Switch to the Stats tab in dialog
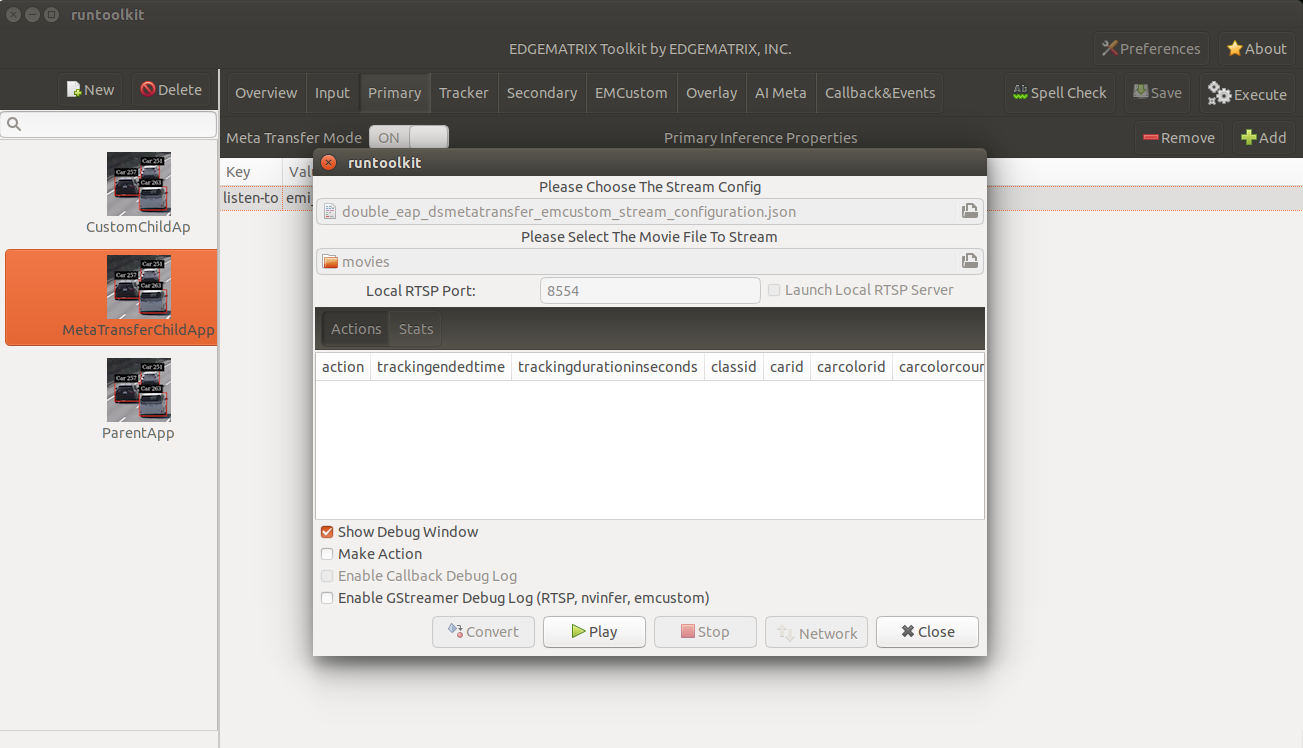1303x748 pixels. pos(416,328)
